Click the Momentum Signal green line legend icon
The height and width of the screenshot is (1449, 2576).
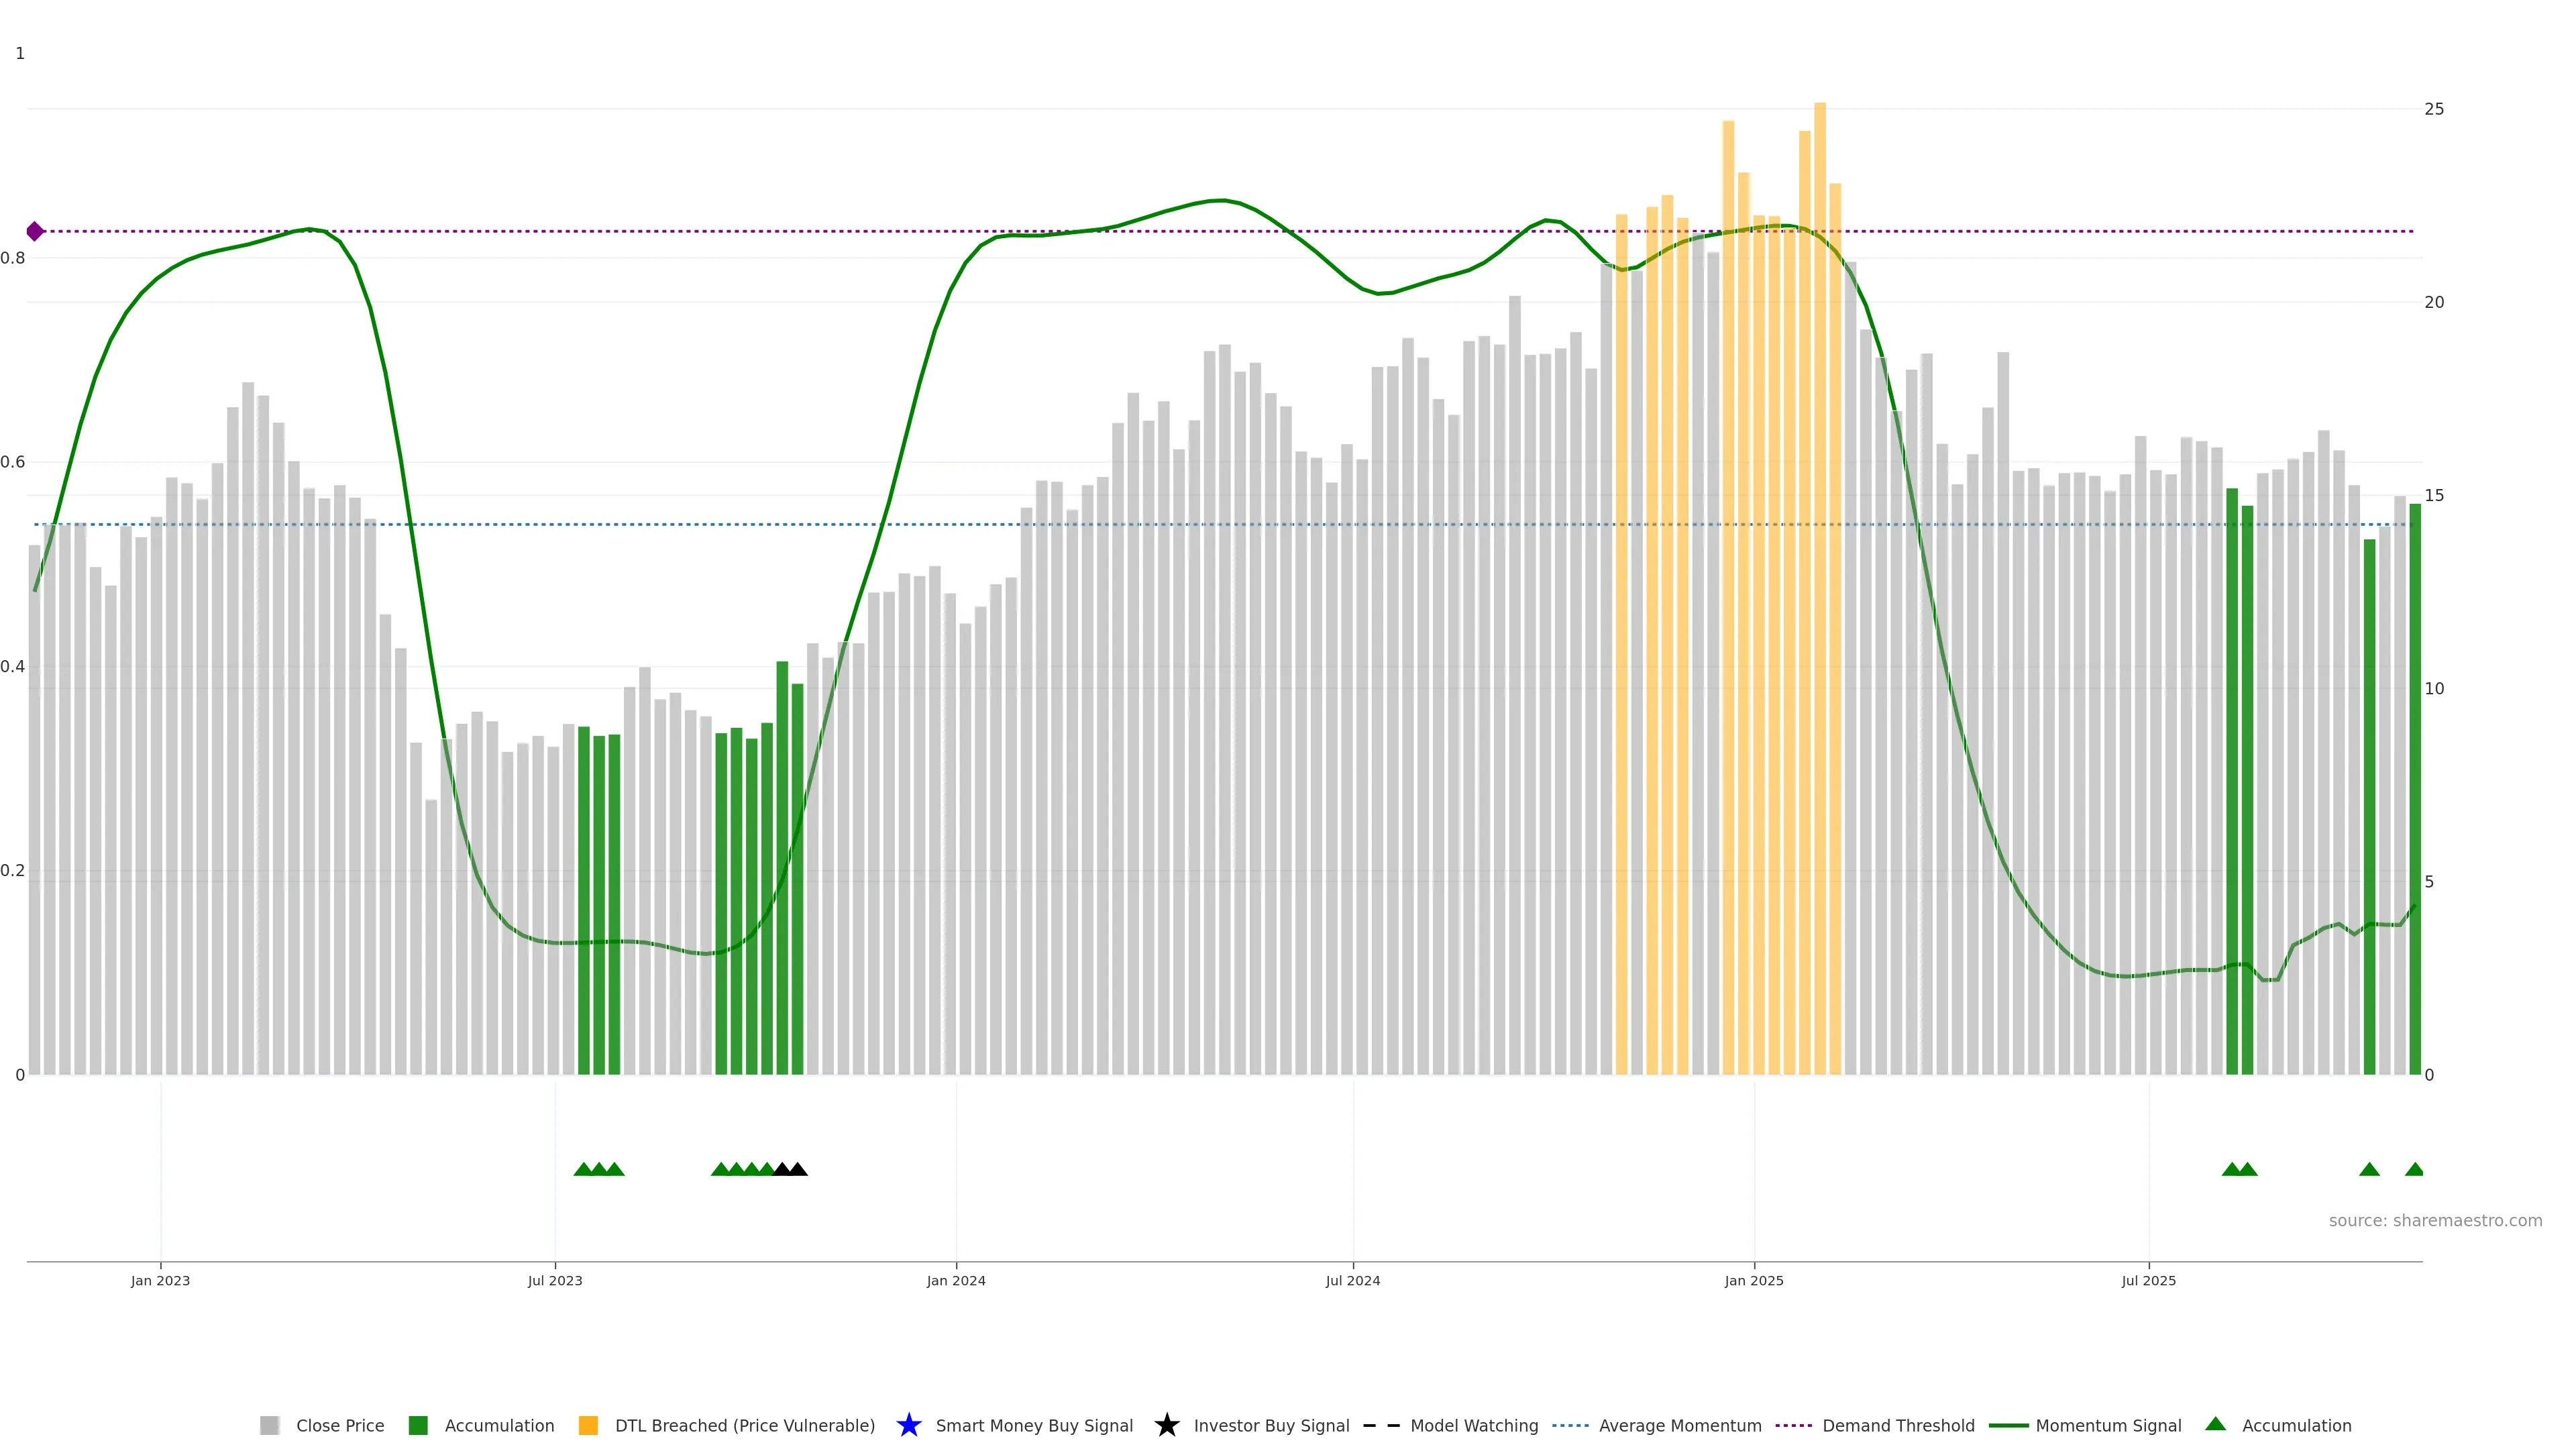point(2008,1425)
